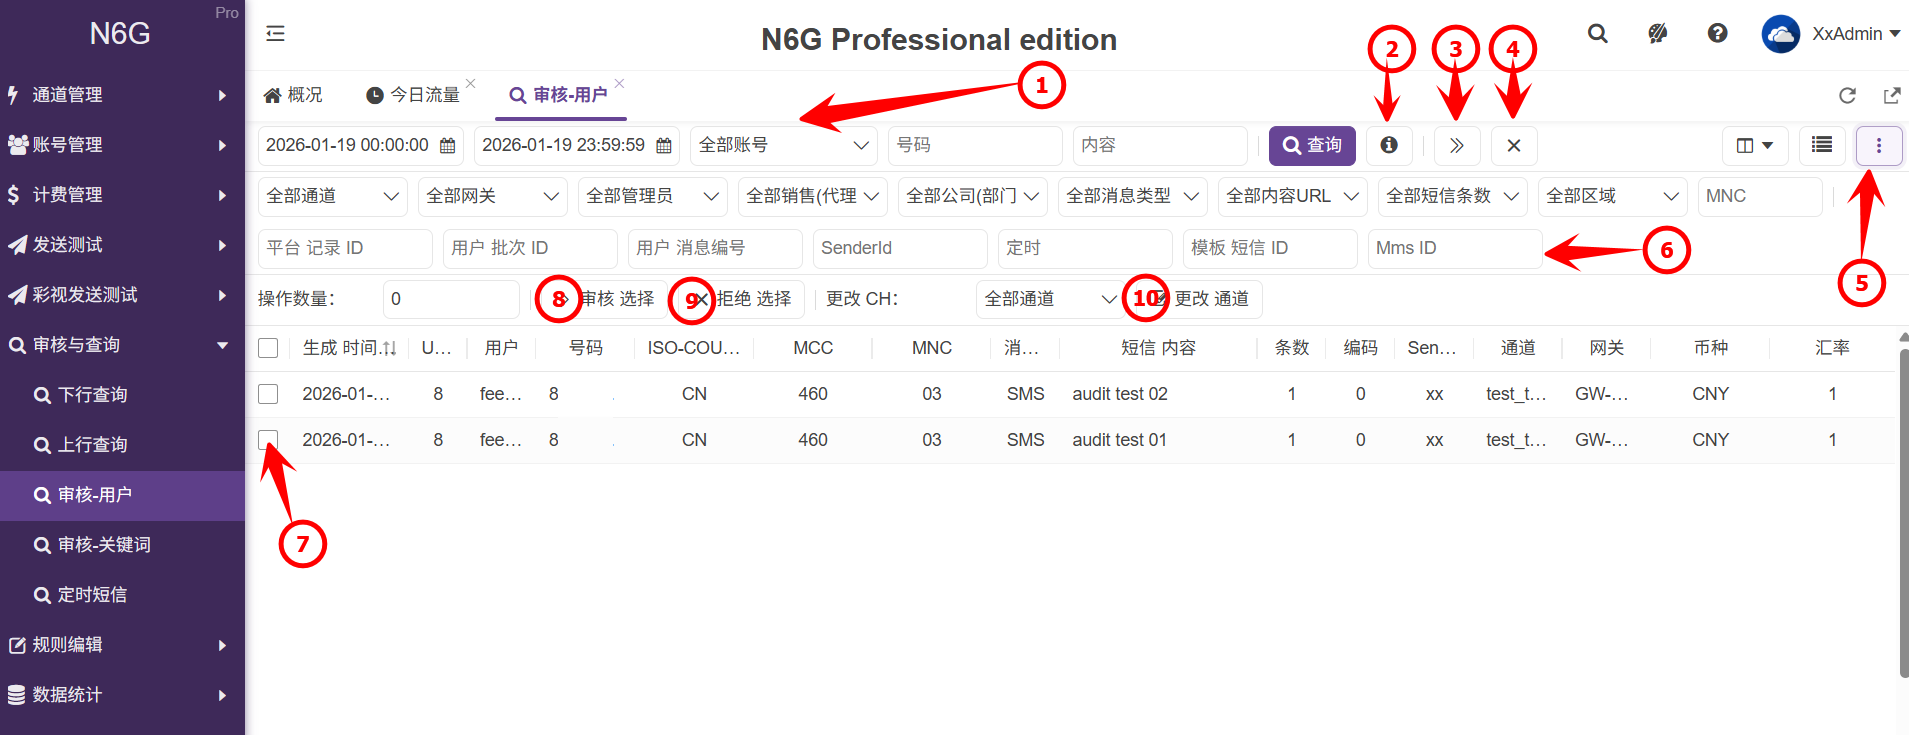
Task: Open the 全部消息类型 dropdown
Action: (1133, 196)
